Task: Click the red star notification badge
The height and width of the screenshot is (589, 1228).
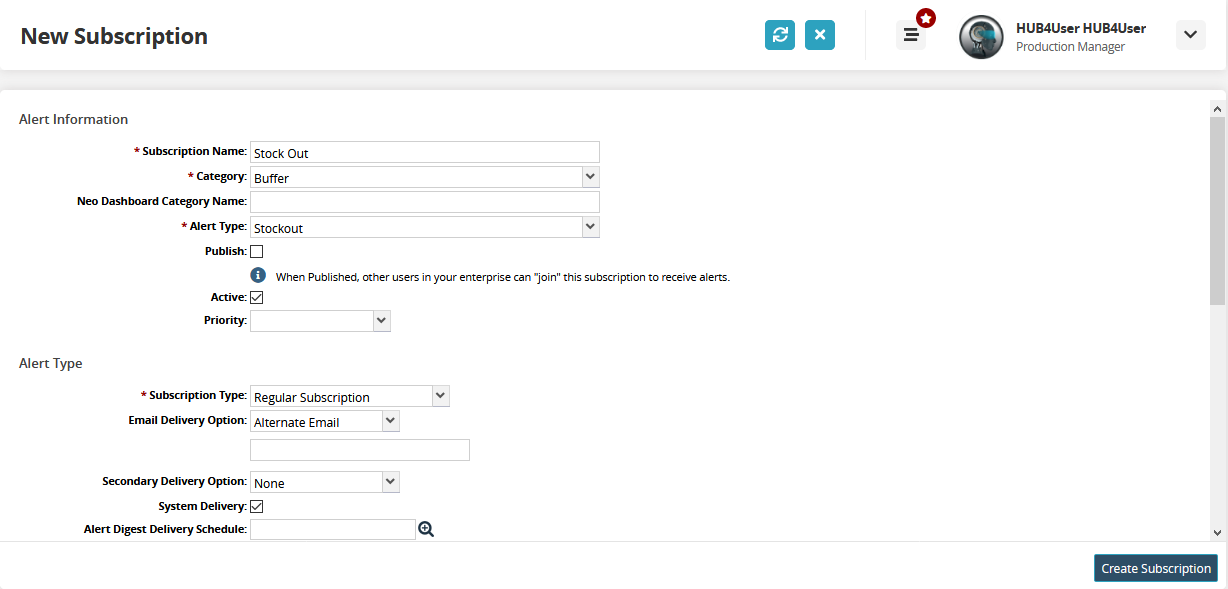Action: (x=926, y=18)
